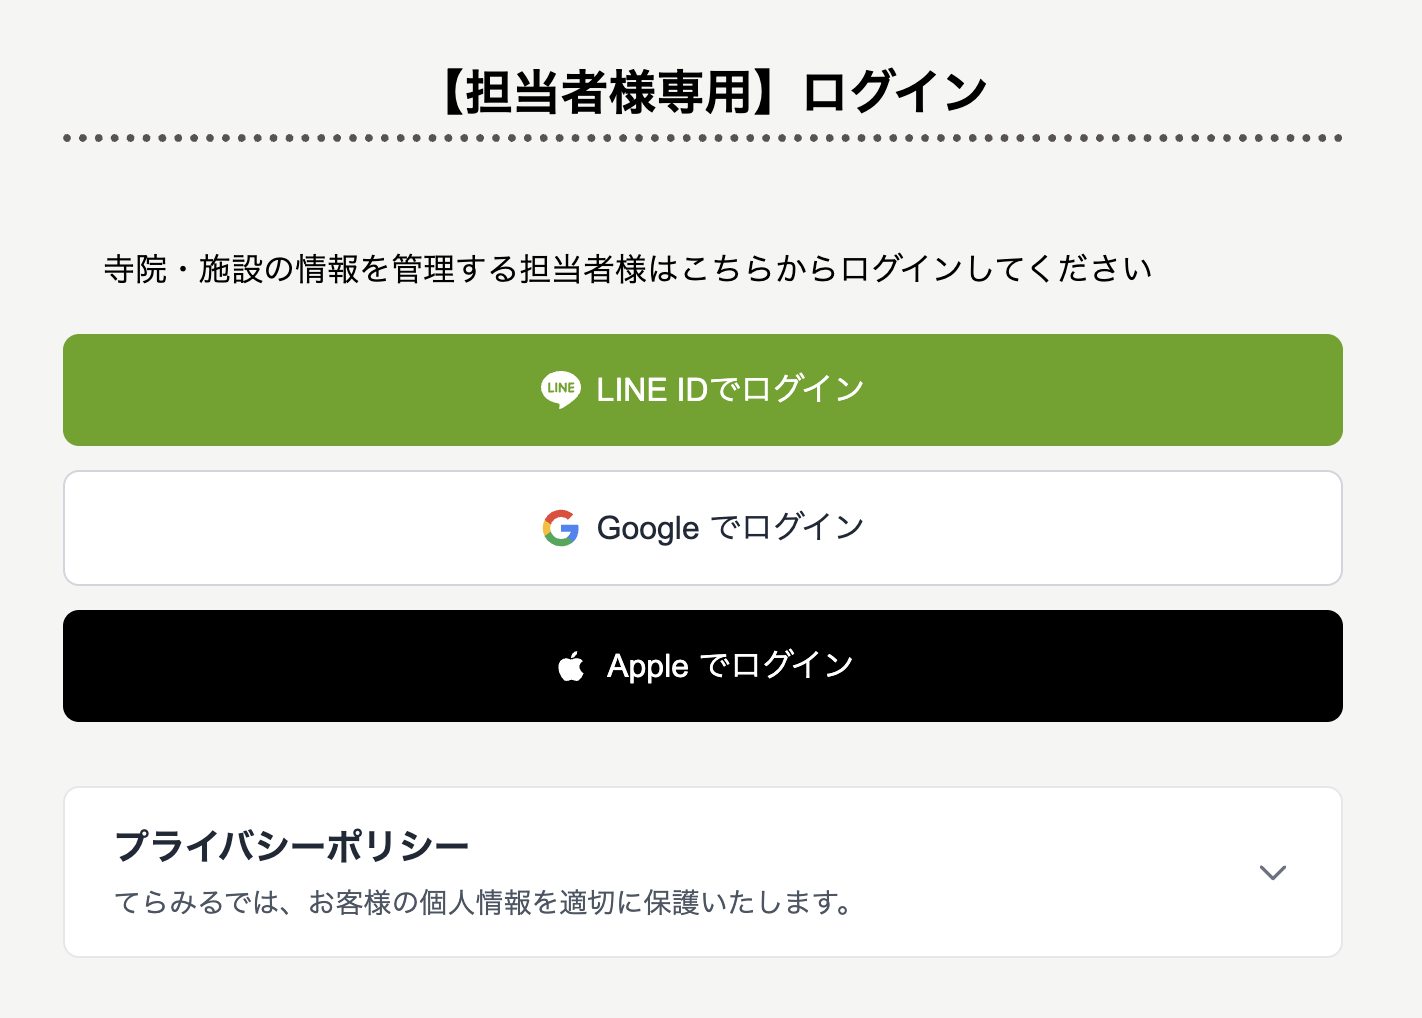Click the white Apple logo icon

(571, 666)
